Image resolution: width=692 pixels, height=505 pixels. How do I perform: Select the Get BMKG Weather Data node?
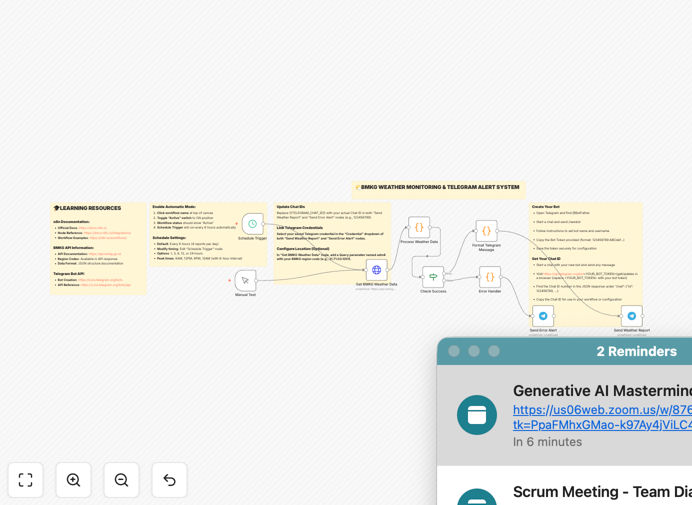coord(376,270)
